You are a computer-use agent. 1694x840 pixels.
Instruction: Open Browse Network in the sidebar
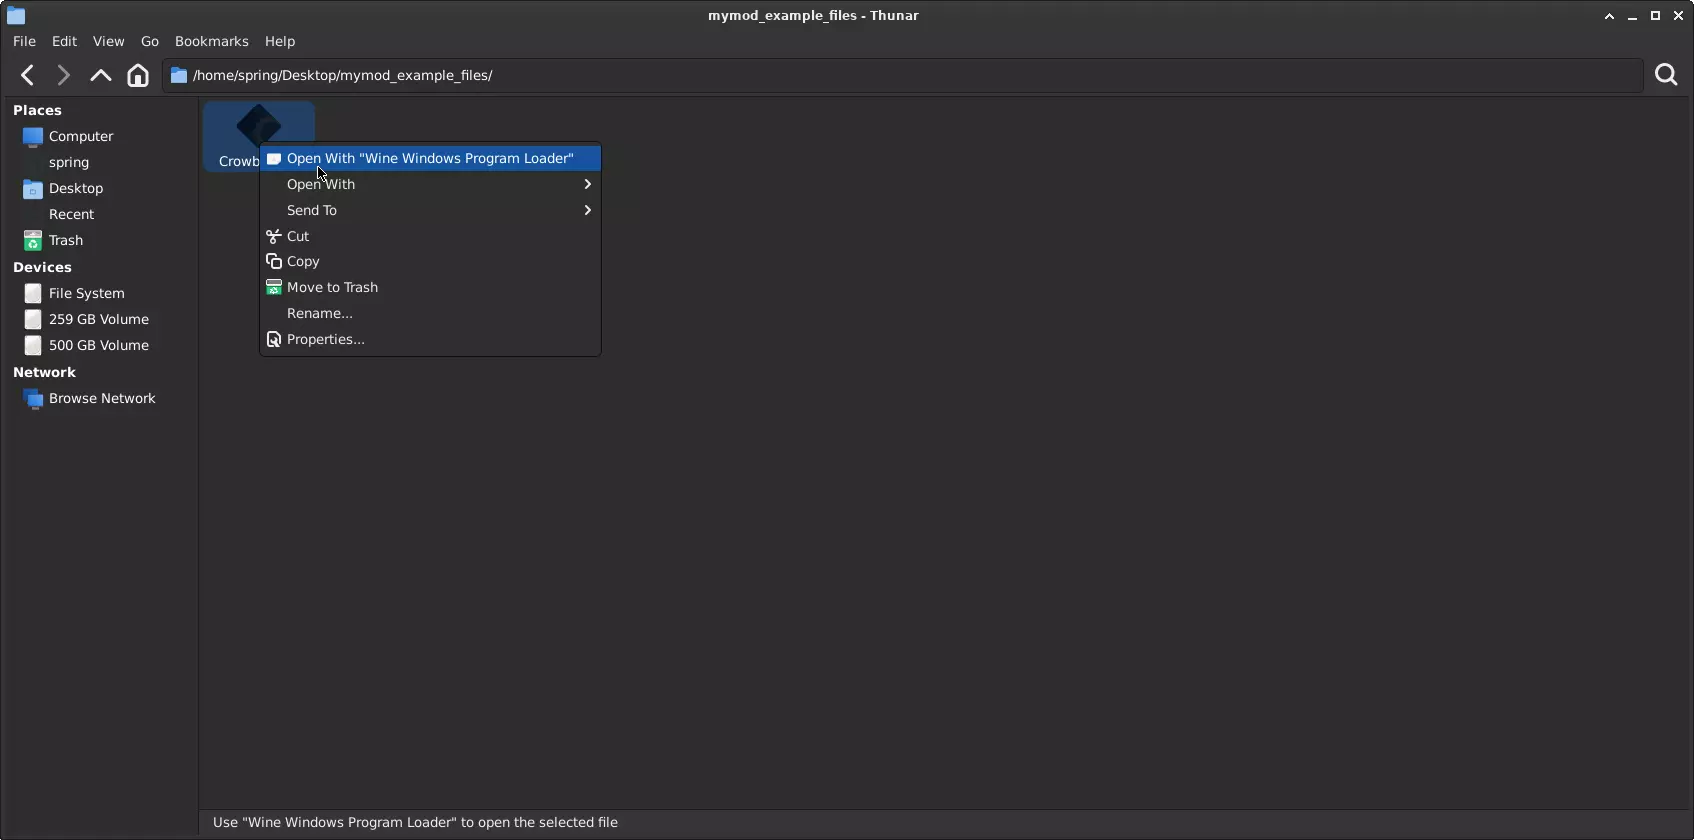coord(100,398)
